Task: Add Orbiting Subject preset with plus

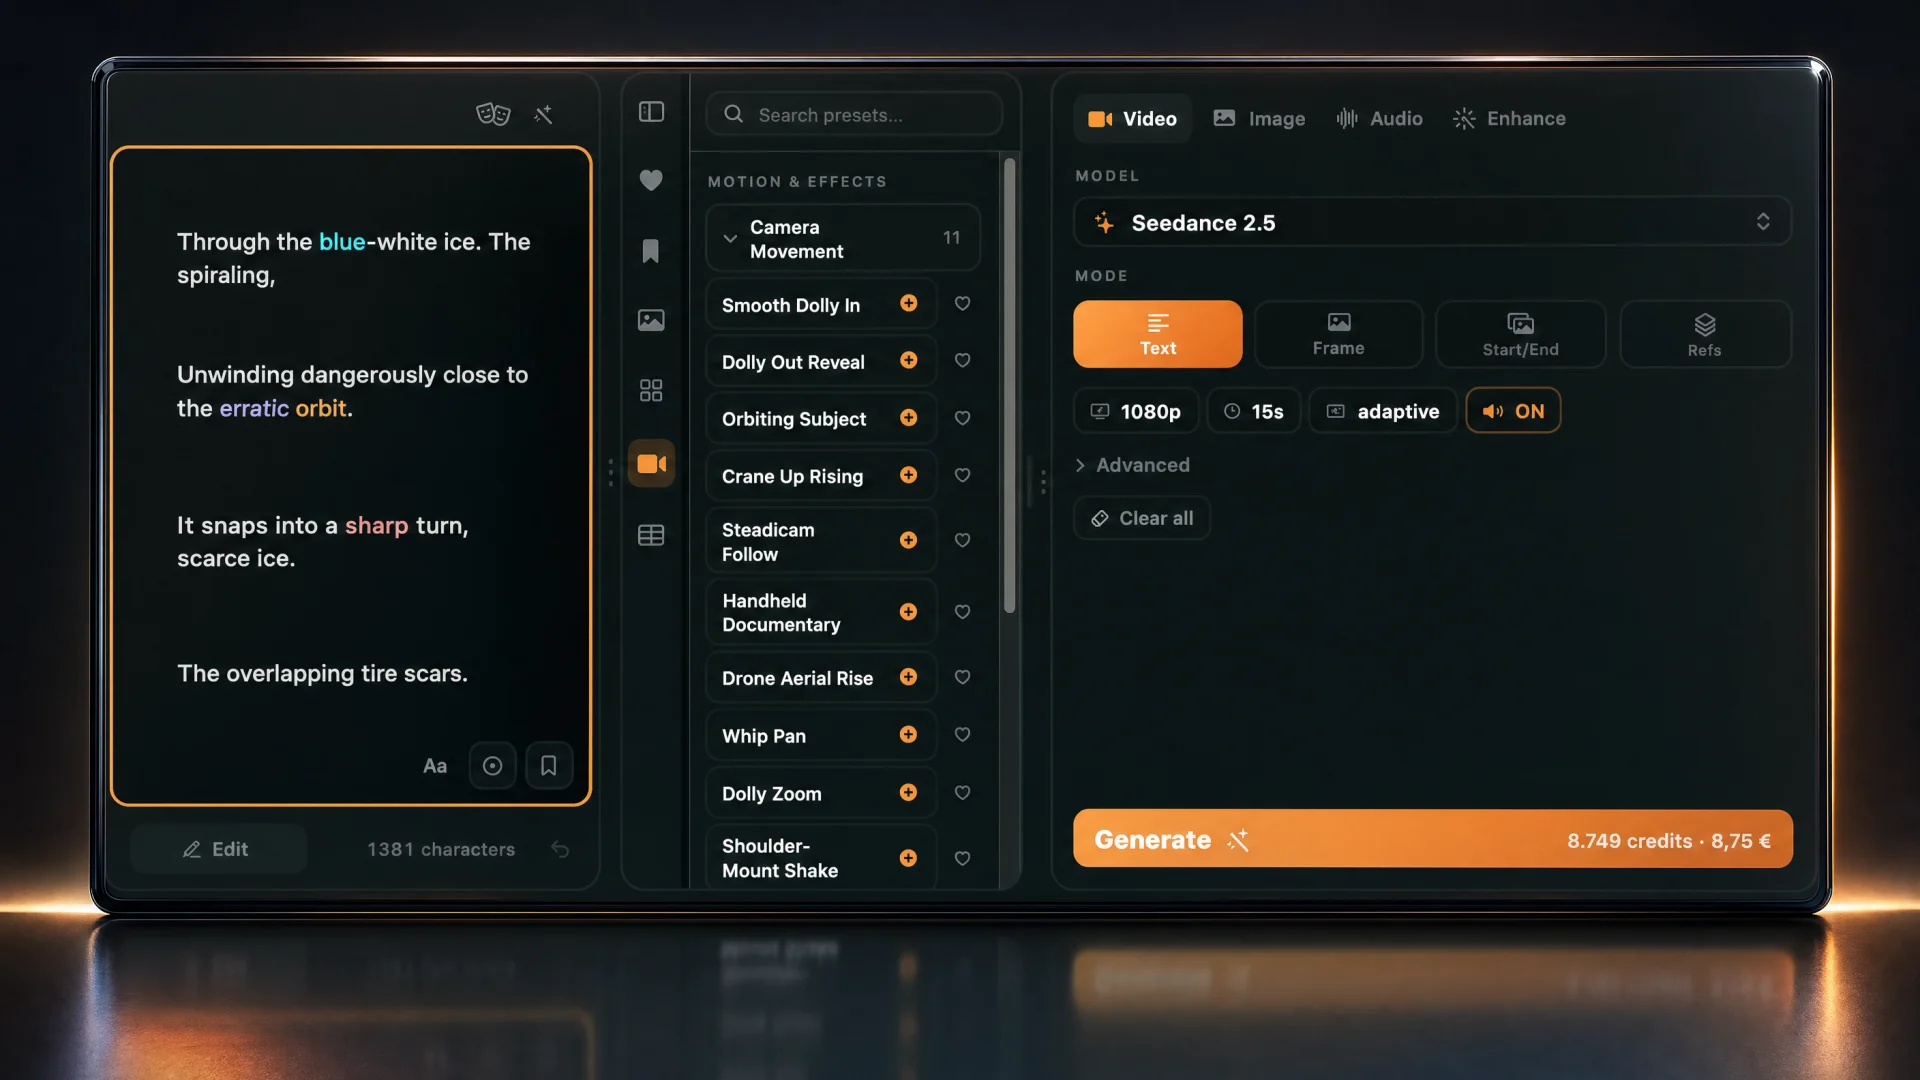Action: coord(908,418)
